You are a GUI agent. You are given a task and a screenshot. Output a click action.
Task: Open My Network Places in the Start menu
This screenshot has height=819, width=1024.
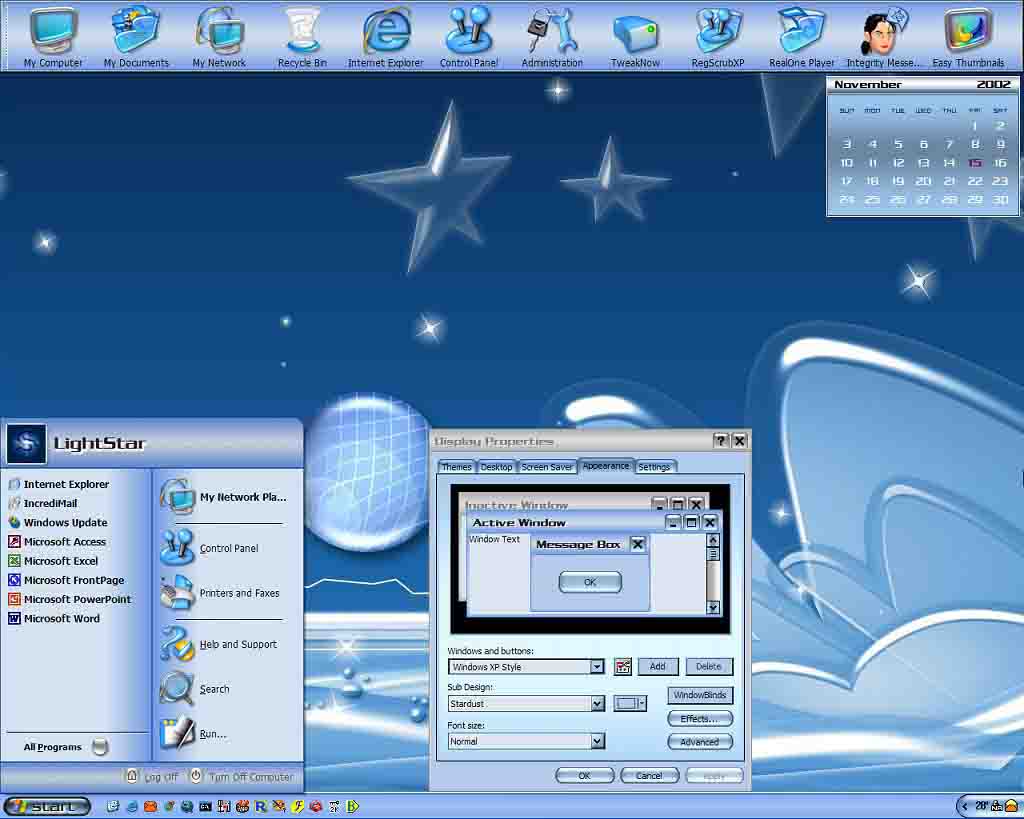click(x=223, y=497)
